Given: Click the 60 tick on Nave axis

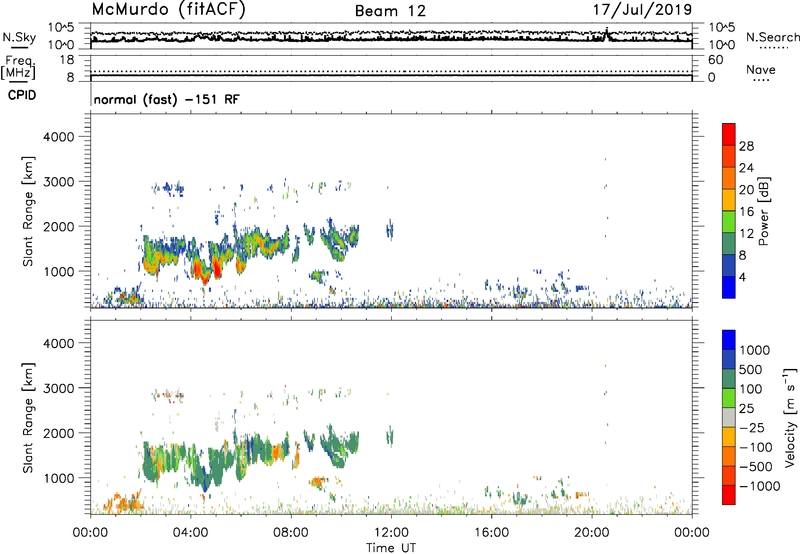Looking at the screenshot, I should (715, 60).
